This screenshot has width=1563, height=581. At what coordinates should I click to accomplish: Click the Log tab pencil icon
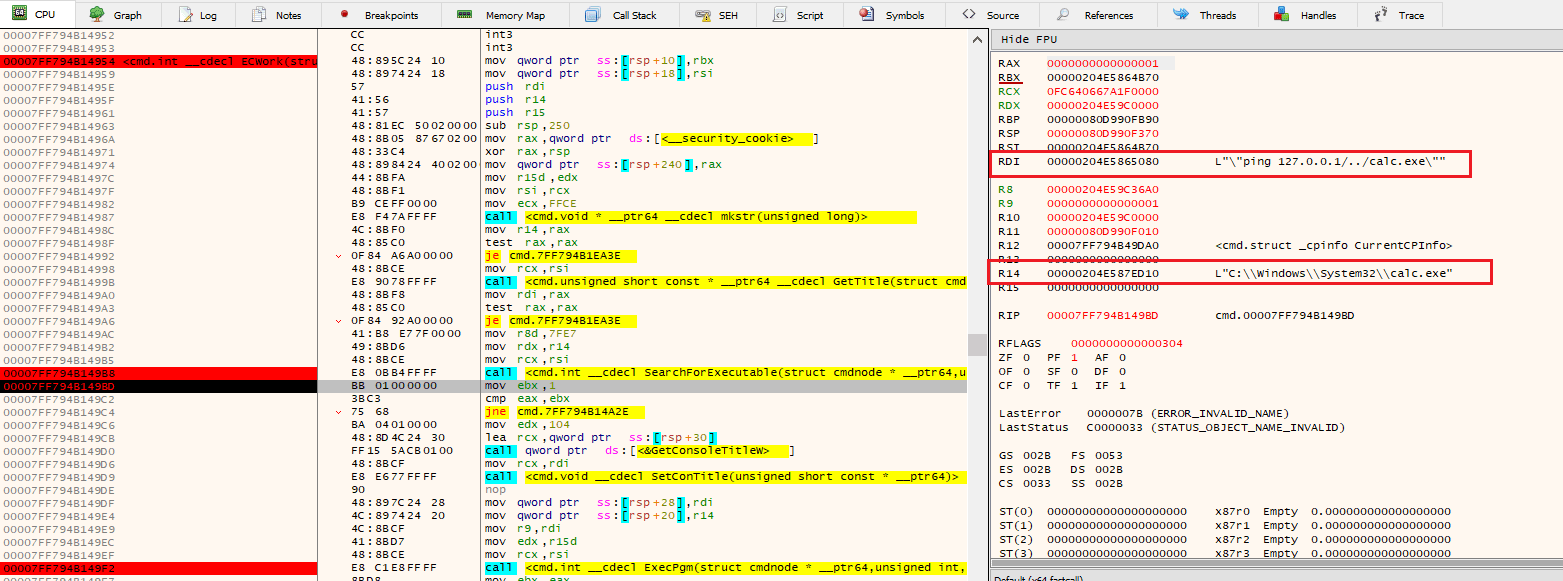pyautogui.click(x=185, y=15)
